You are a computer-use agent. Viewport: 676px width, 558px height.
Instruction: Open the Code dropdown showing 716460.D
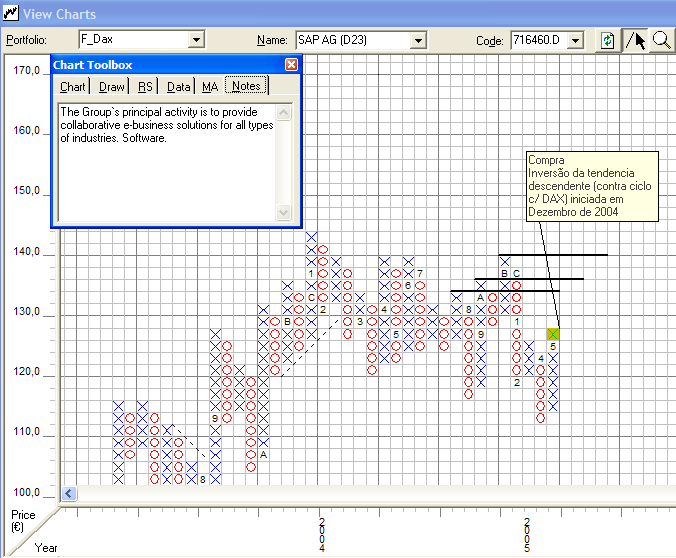click(x=578, y=40)
